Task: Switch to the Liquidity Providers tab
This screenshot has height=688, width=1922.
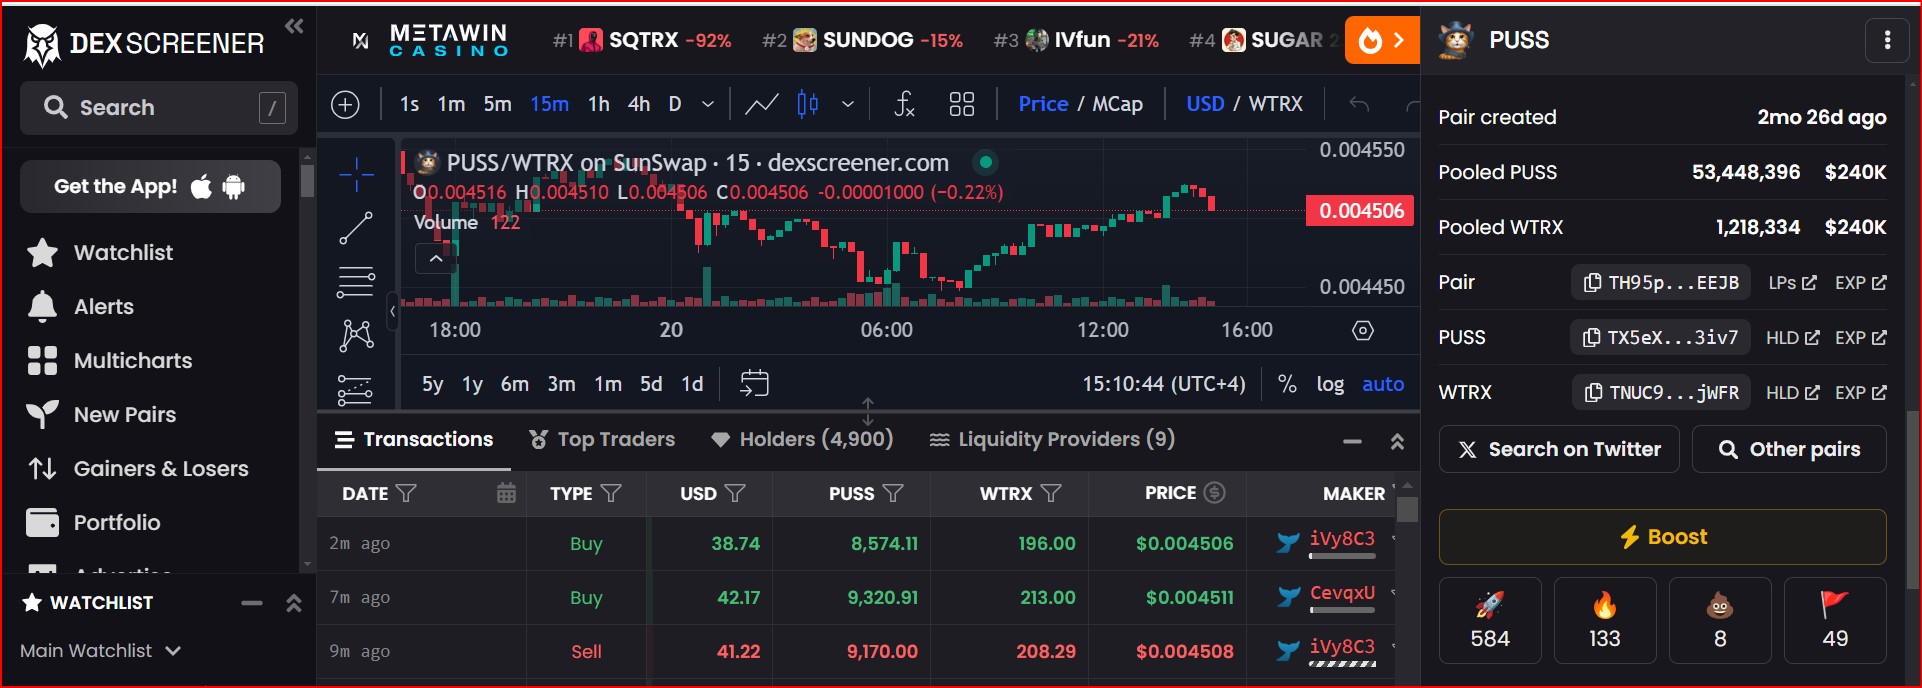Action: (x=1052, y=439)
